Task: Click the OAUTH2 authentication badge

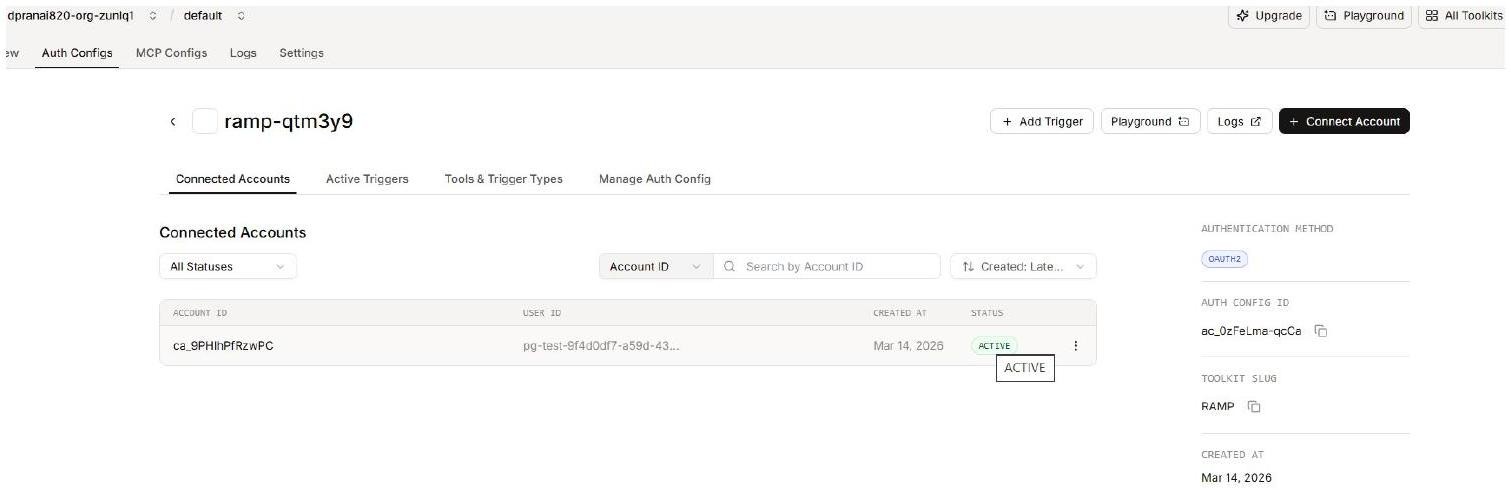Action: coord(1224,259)
